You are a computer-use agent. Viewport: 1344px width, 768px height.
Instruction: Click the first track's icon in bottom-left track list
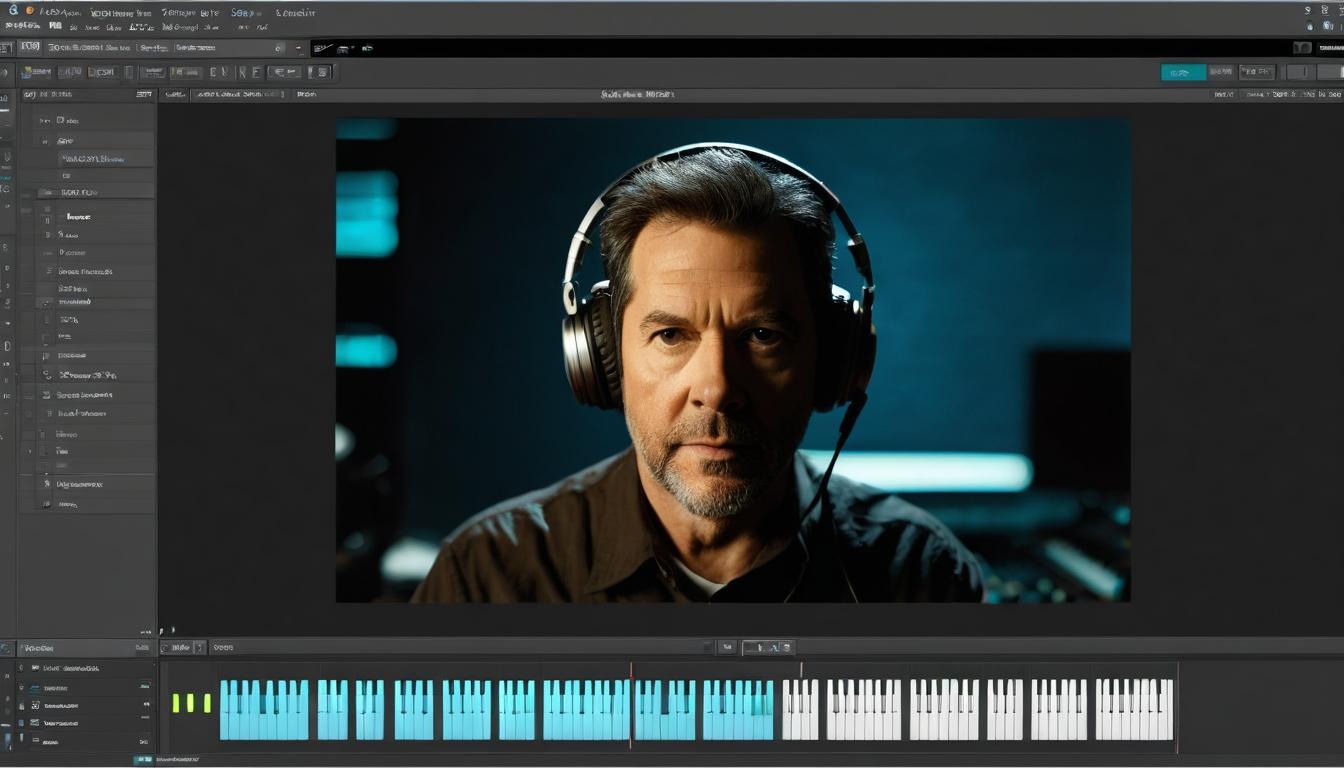35,667
